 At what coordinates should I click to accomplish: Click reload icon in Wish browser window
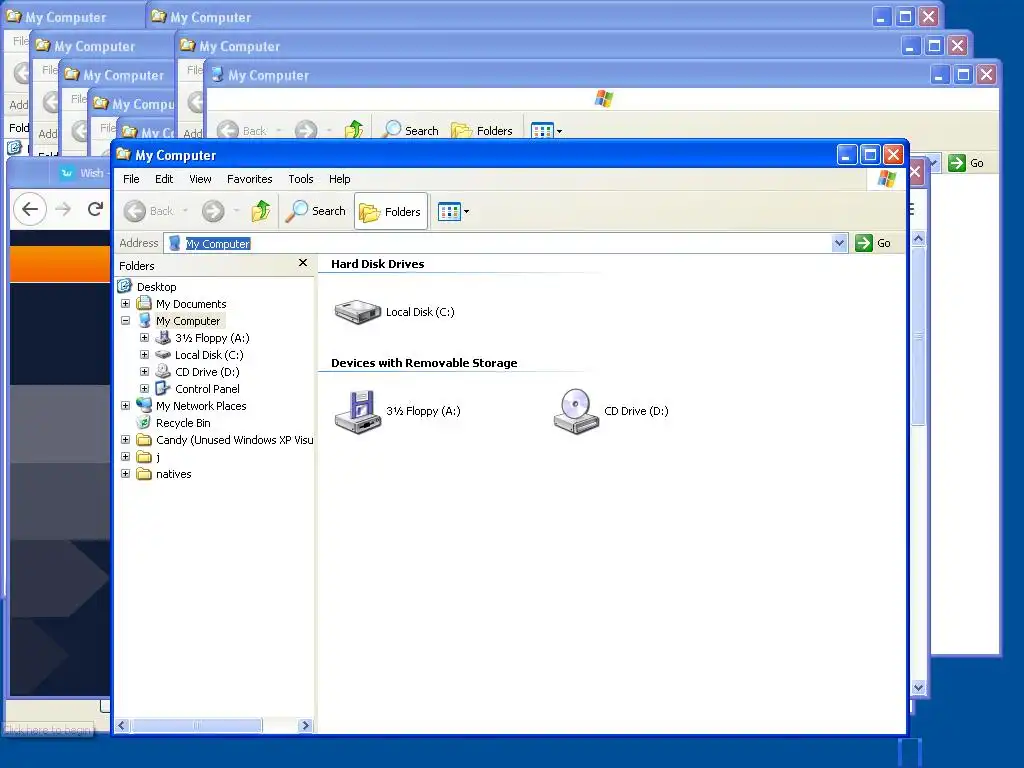pyautogui.click(x=95, y=209)
